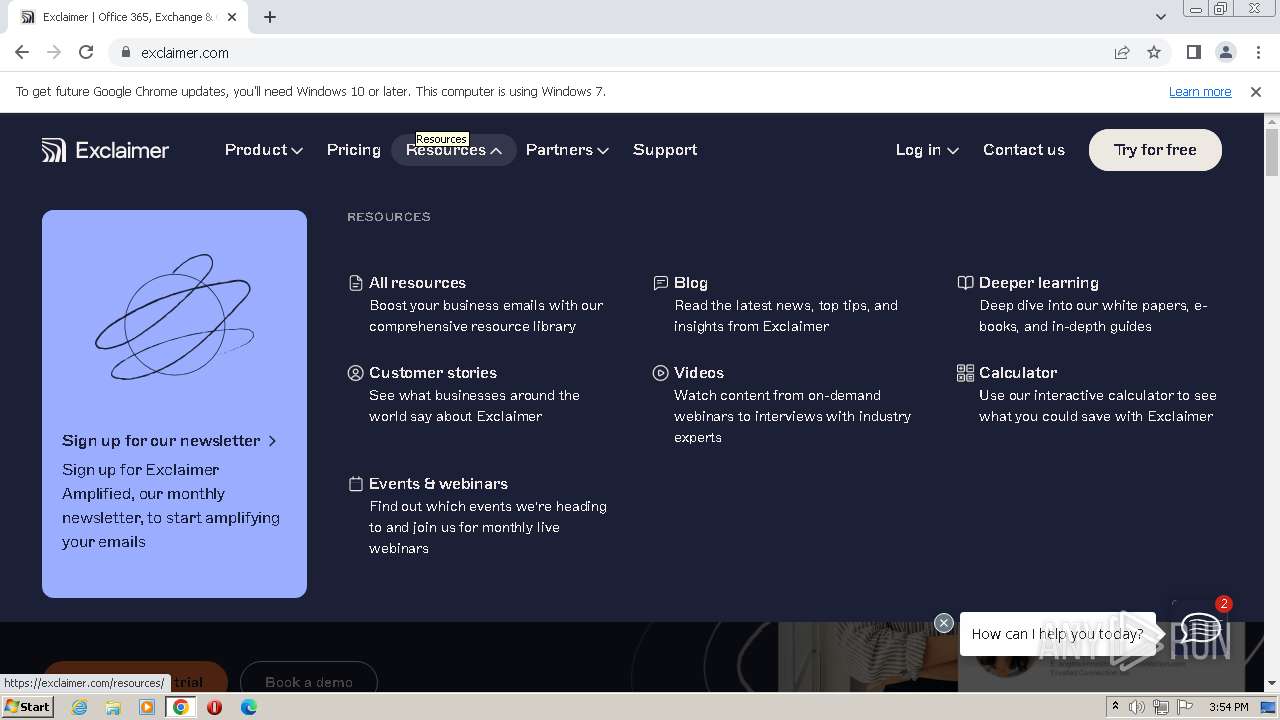1280x720 pixels.
Task: Expand the Product menu
Action: (x=264, y=150)
